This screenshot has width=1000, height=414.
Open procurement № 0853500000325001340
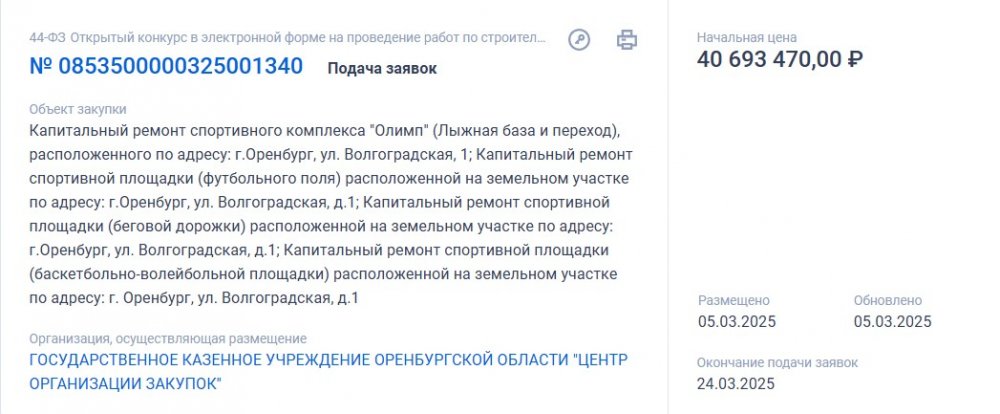pyautogui.click(x=166, y=66)
